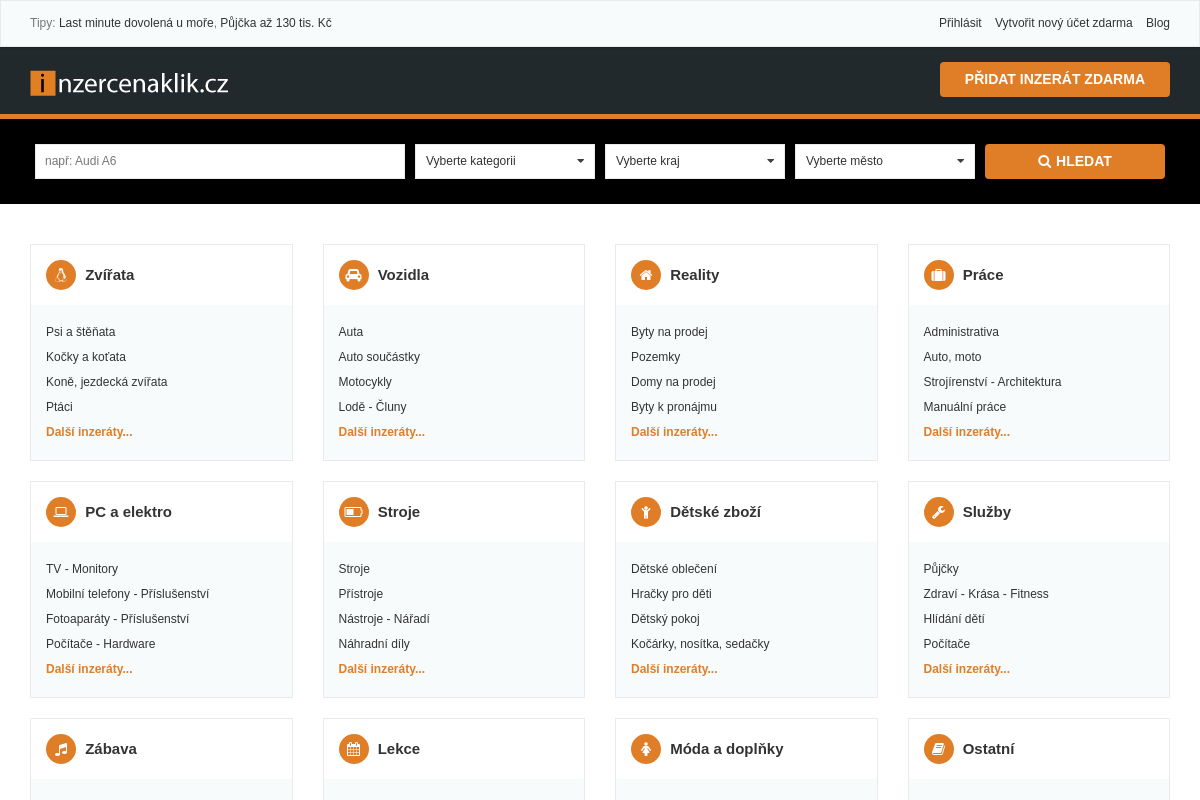Open Další inzeráty under Zvířata

89,432
